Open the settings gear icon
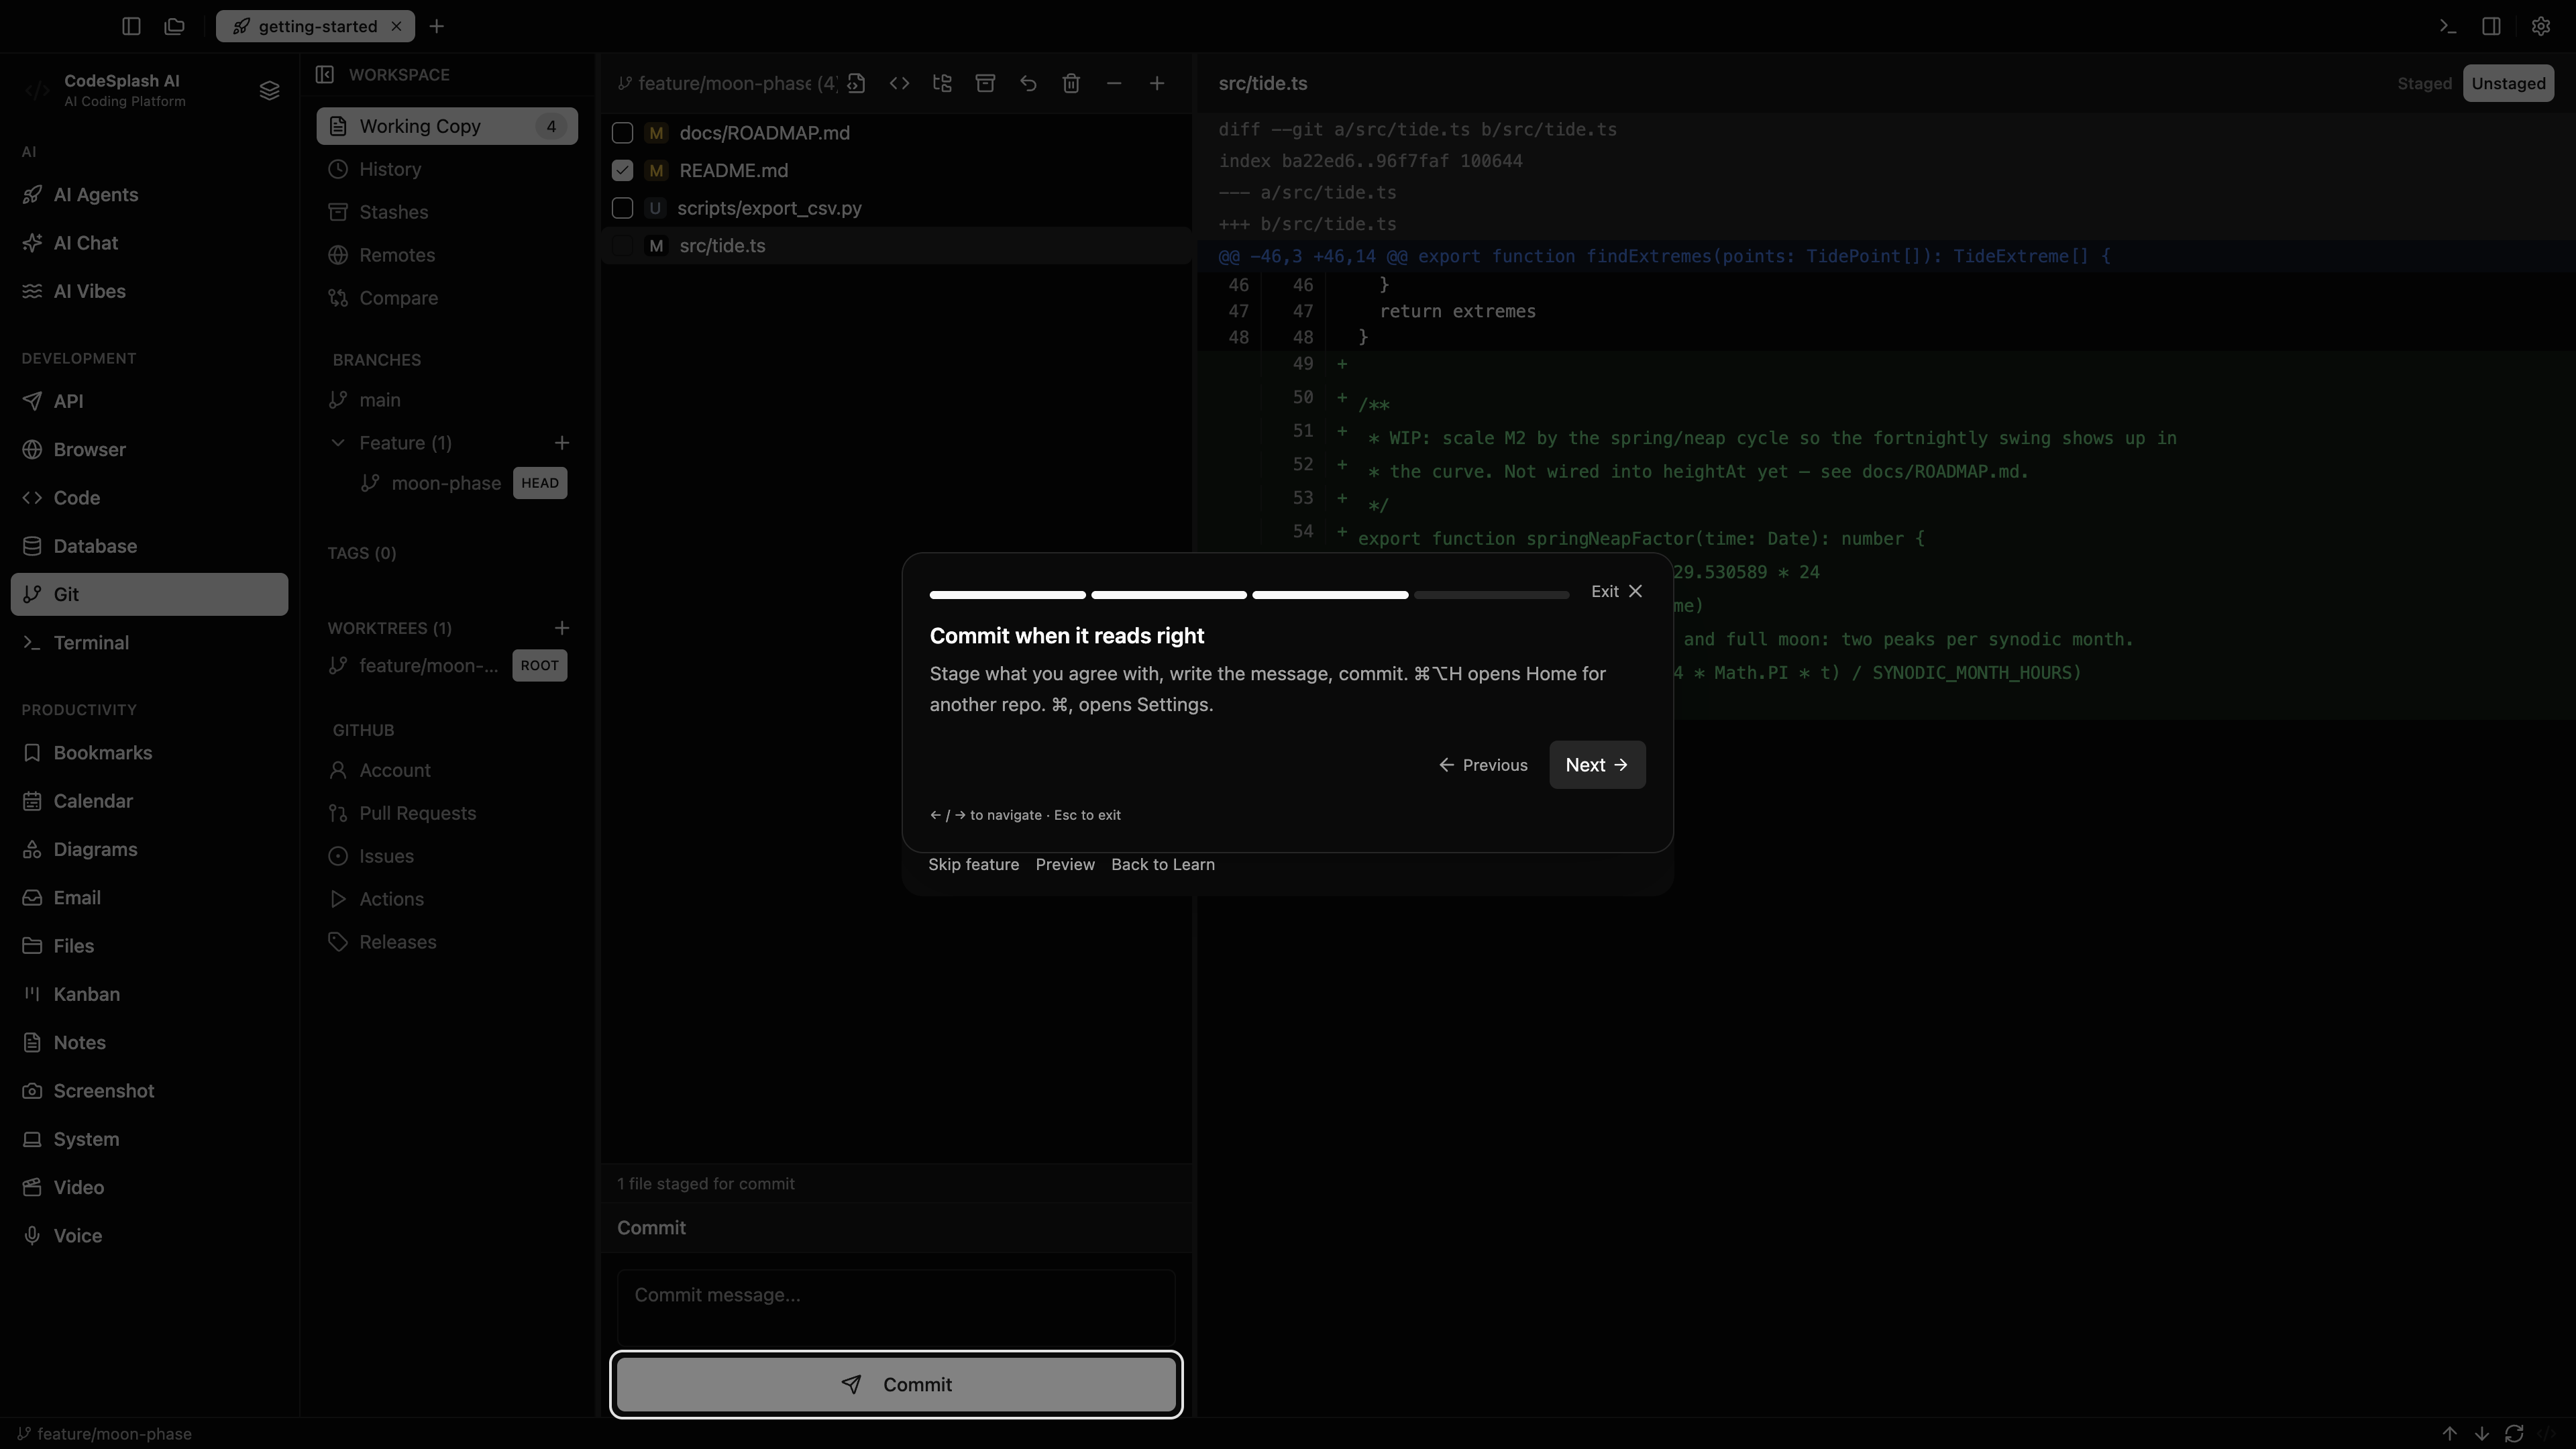Screen dimensions: 2576x1449 [x=2541, y=26]
